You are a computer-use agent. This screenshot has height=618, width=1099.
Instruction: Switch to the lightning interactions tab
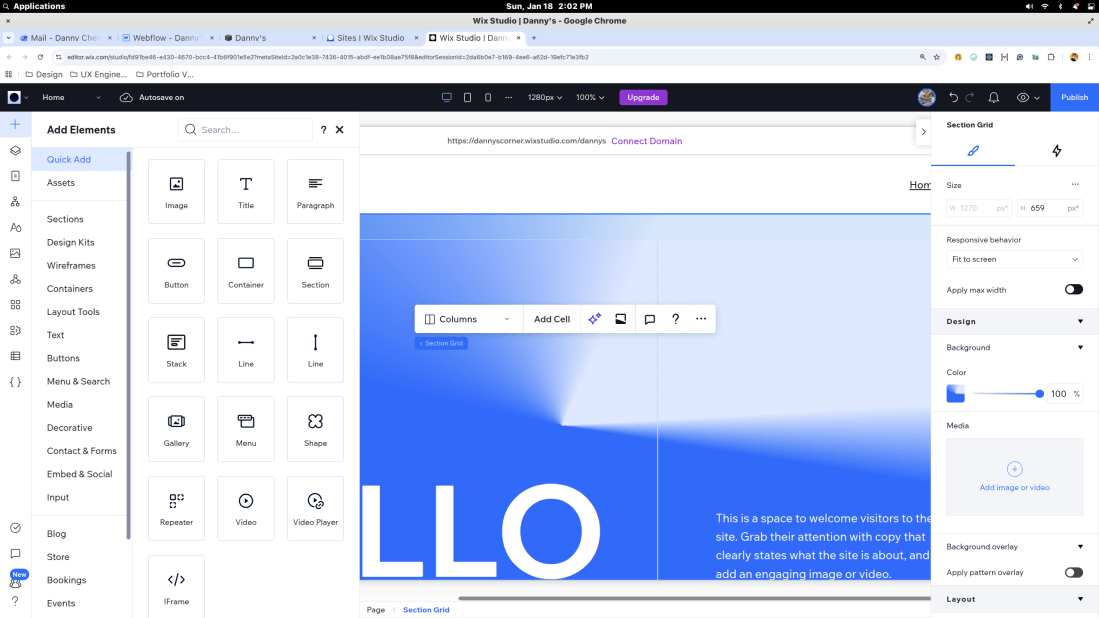[x=1056, y=151]
